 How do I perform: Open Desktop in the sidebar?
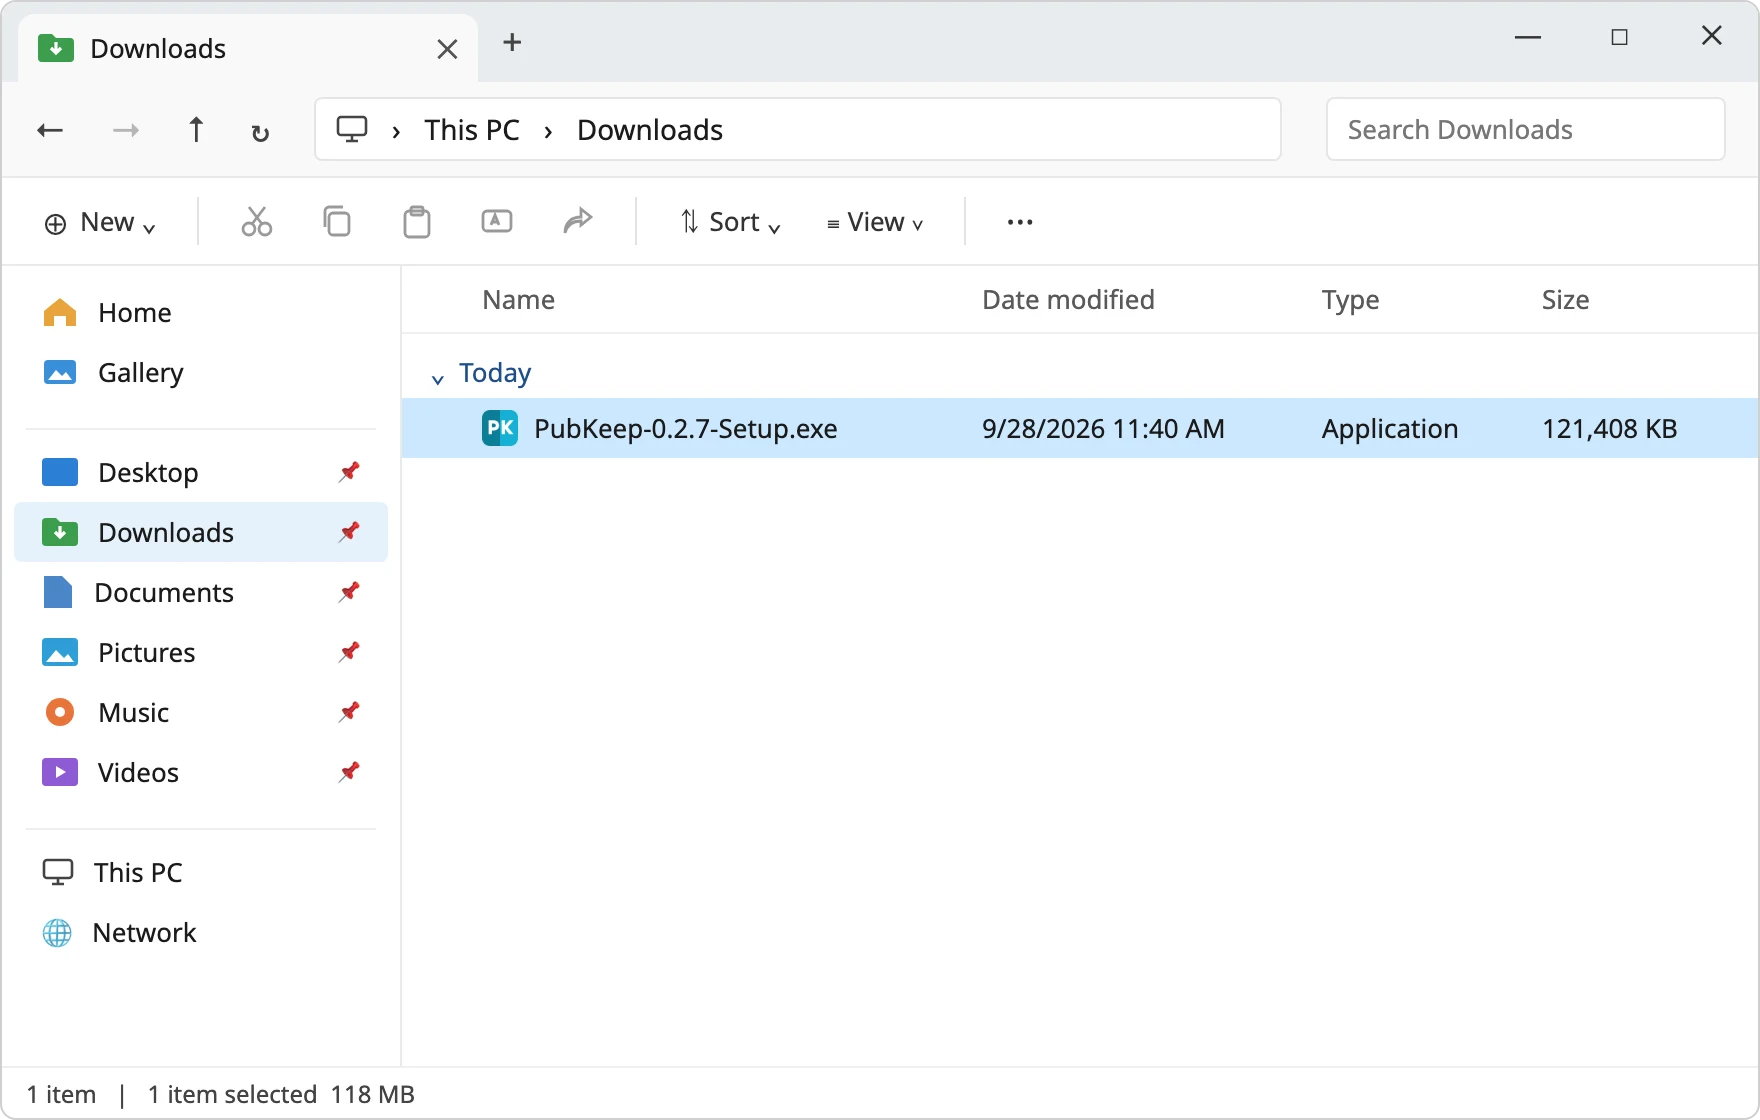tap(201, 472)
